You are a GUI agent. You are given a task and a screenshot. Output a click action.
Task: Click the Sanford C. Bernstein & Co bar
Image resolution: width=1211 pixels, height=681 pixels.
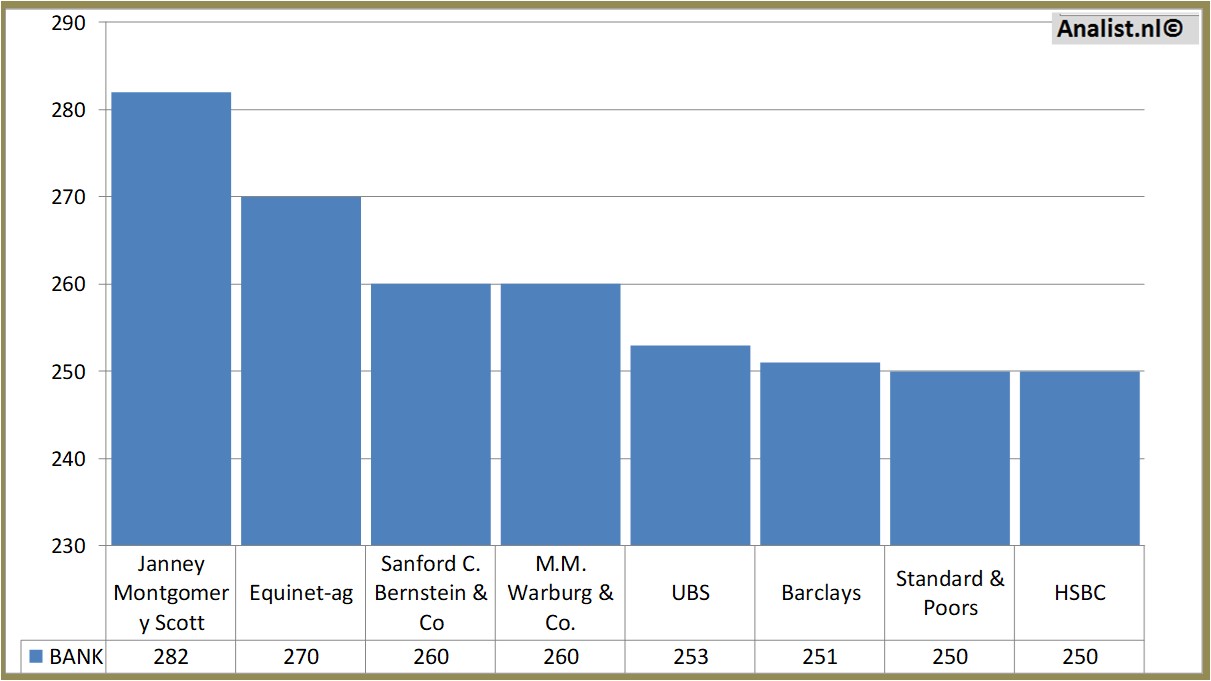coord(431,414)
